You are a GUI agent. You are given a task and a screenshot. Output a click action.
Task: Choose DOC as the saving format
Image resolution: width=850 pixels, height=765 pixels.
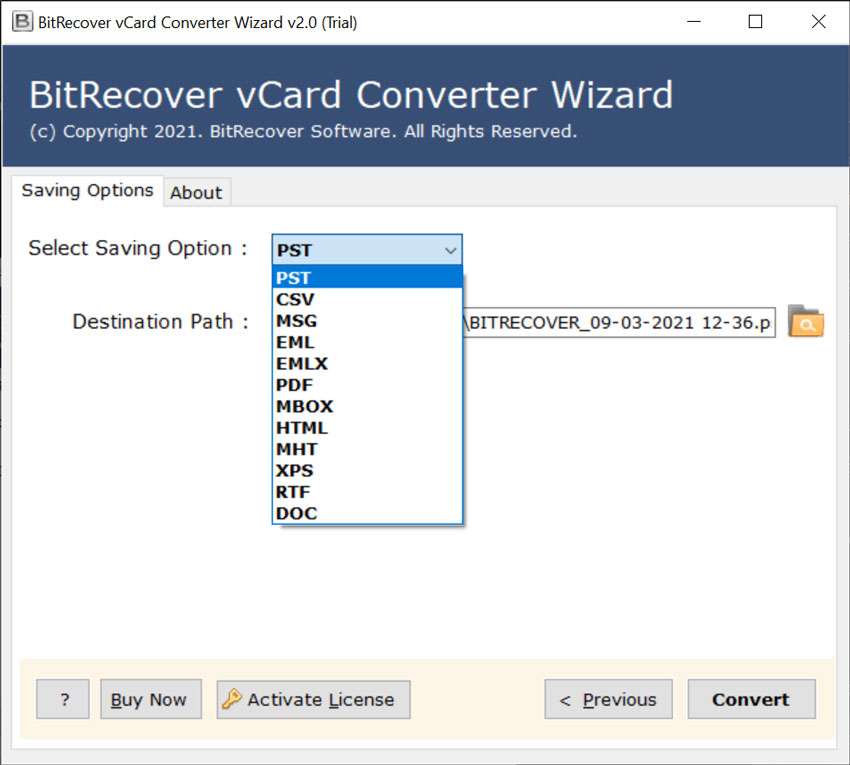(x=367, y=513)
